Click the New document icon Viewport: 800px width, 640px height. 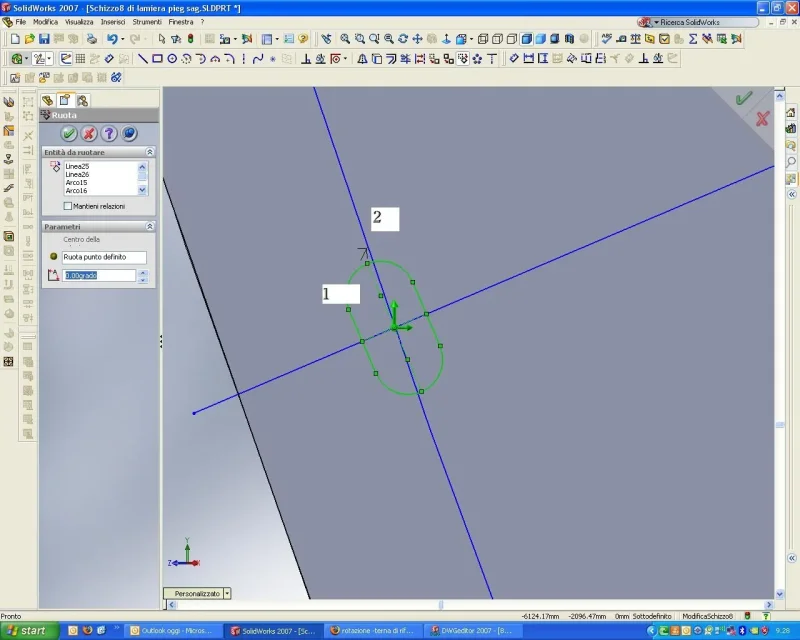(15, 39)
